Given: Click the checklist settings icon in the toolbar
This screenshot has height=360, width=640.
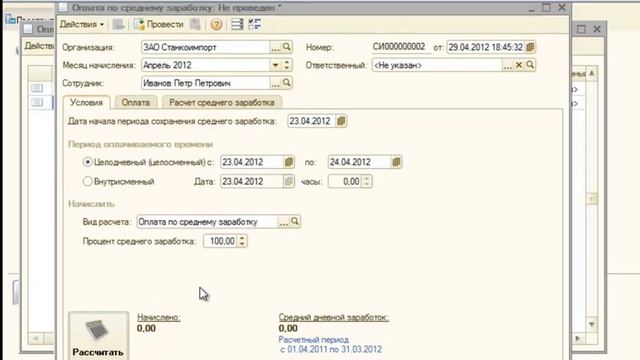Looking at the screenshot, I should (255, 24).
